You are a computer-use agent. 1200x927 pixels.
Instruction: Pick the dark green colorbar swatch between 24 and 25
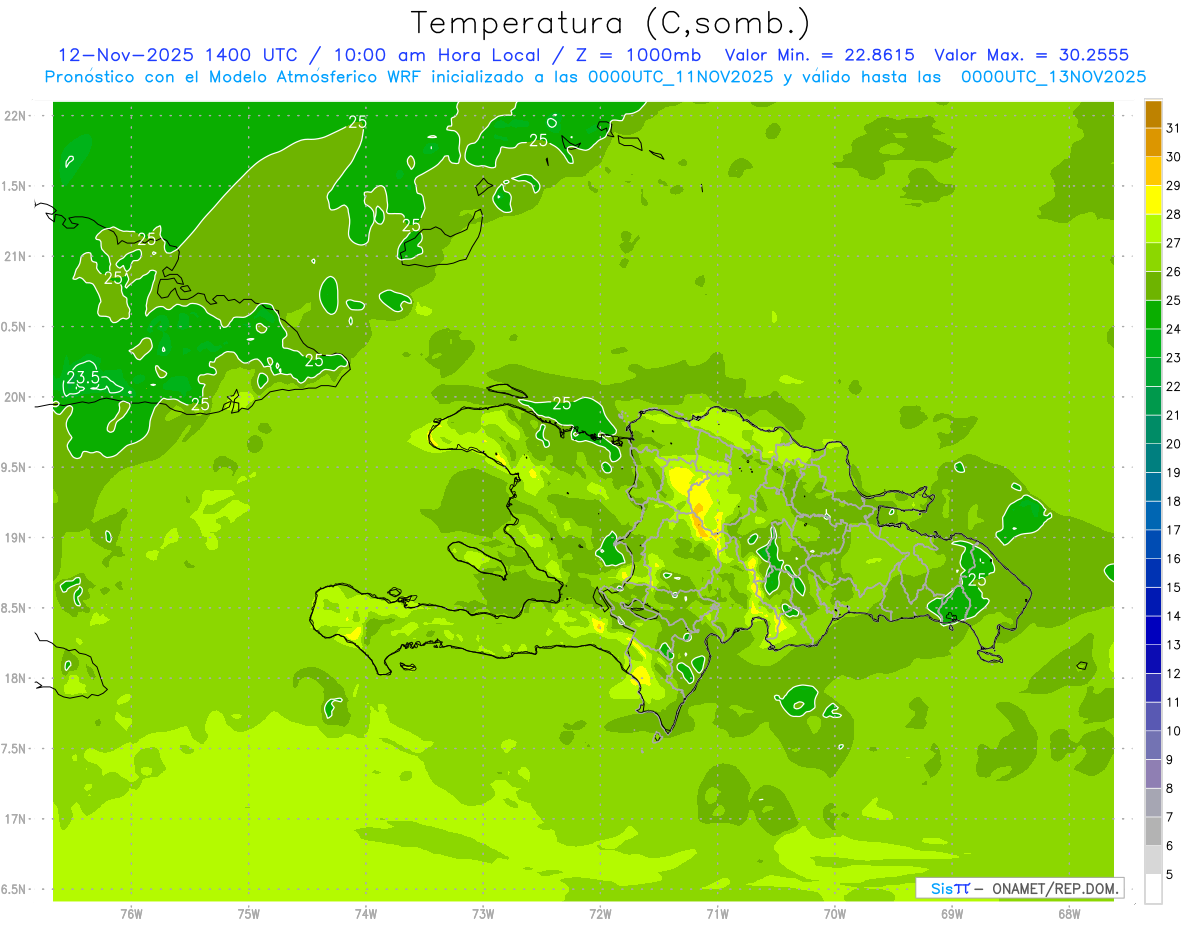pyautogui.click(x=1153, y=315)
